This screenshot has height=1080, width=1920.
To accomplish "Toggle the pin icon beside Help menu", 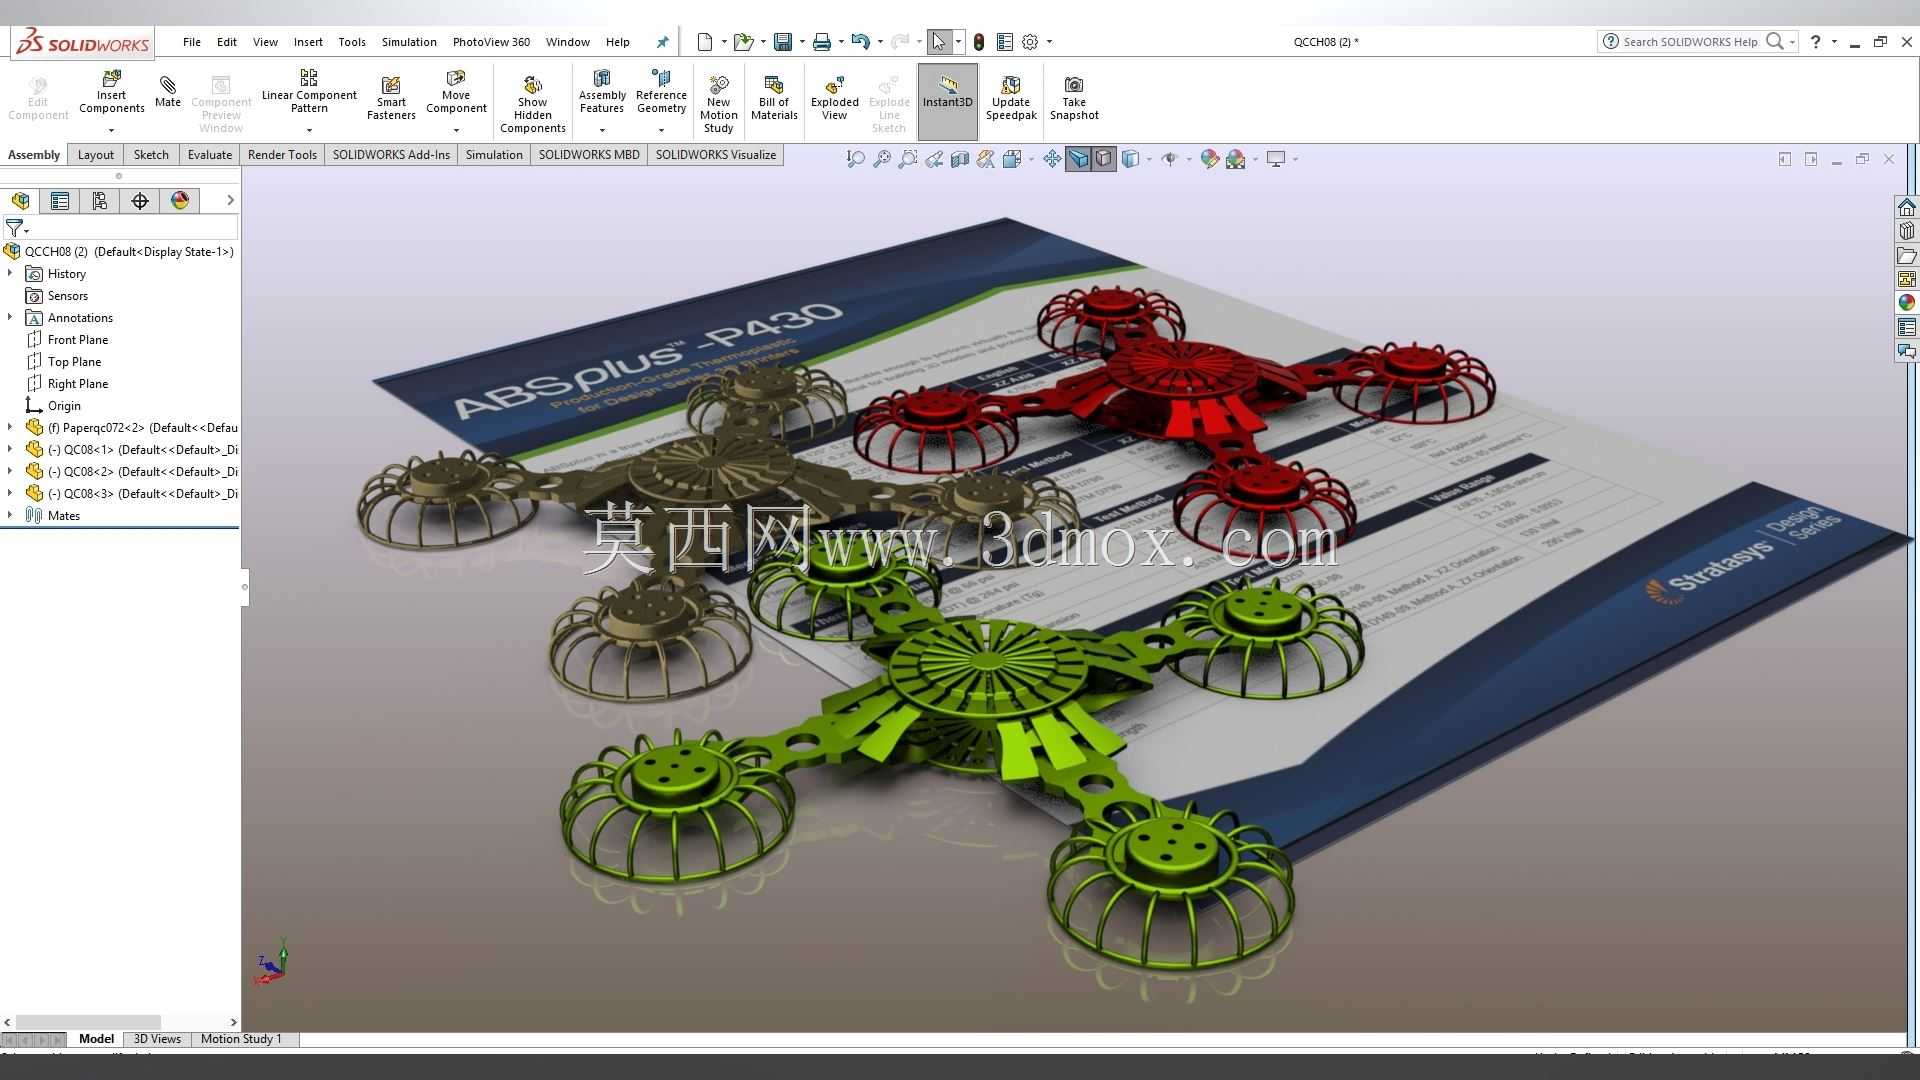I will [662, 42].
